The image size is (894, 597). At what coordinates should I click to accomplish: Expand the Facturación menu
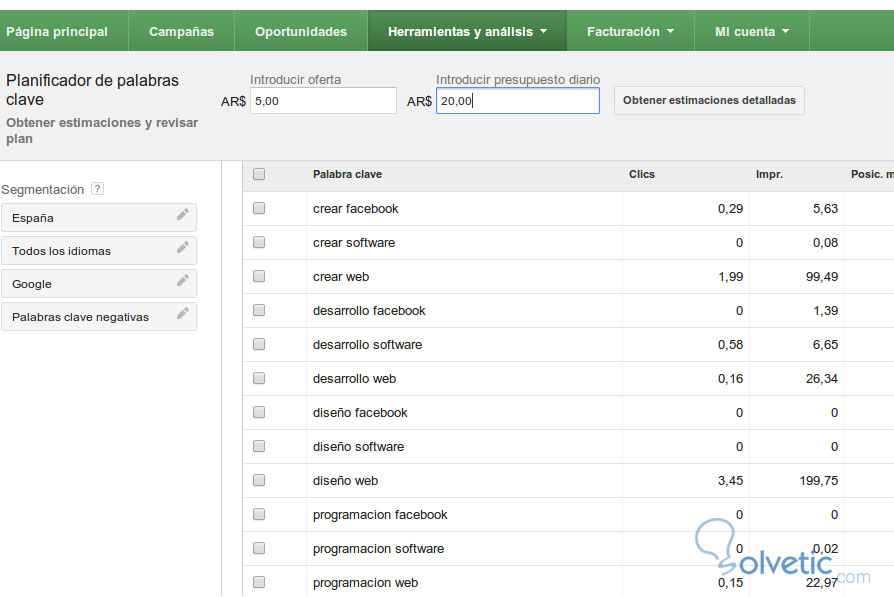(630, 31)
